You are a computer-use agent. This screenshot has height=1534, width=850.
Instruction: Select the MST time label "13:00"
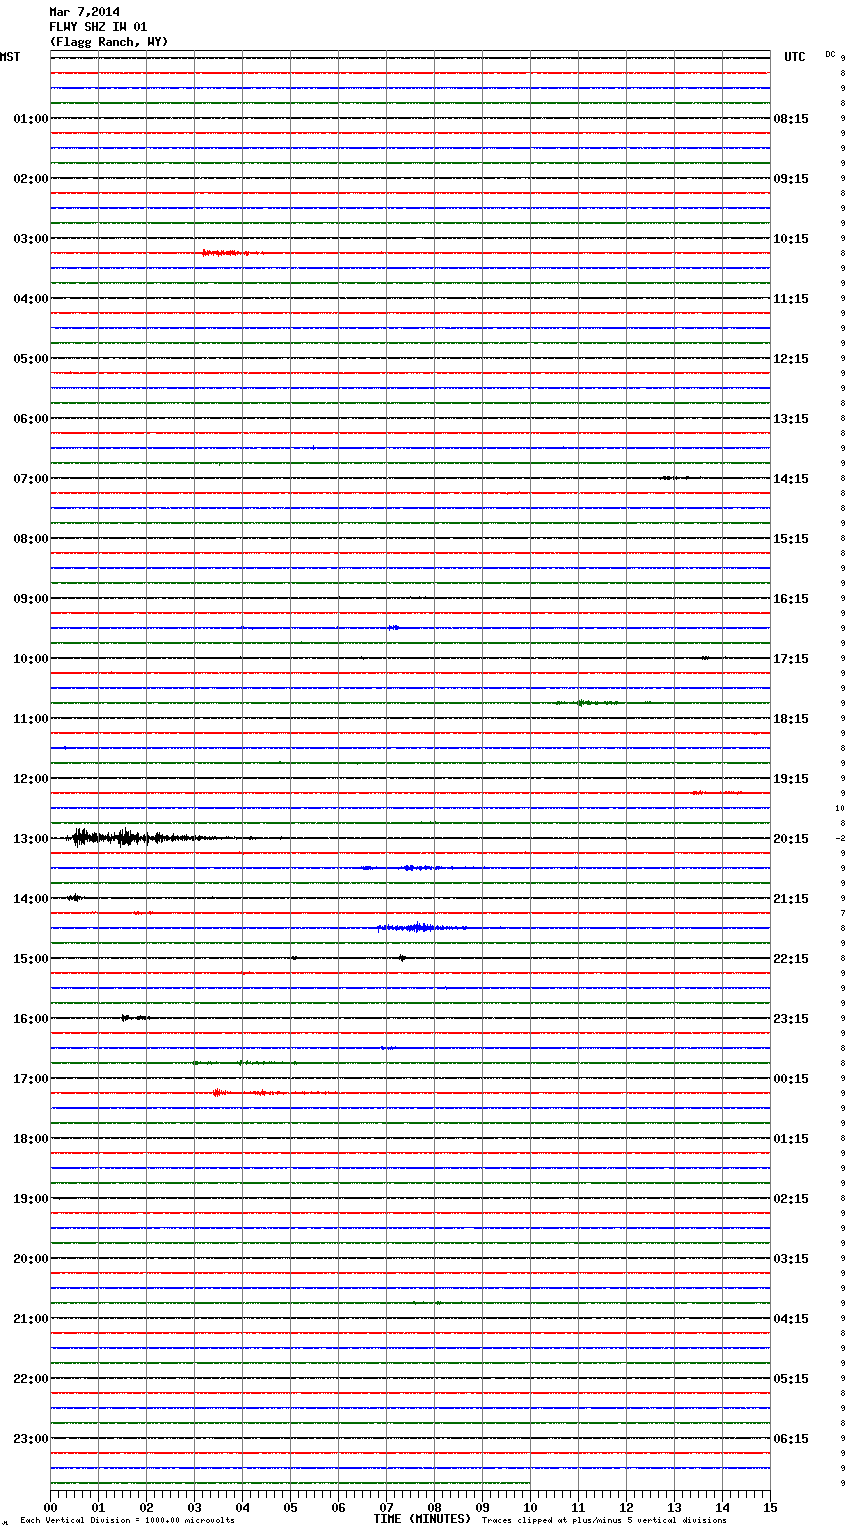coord(30,839)
